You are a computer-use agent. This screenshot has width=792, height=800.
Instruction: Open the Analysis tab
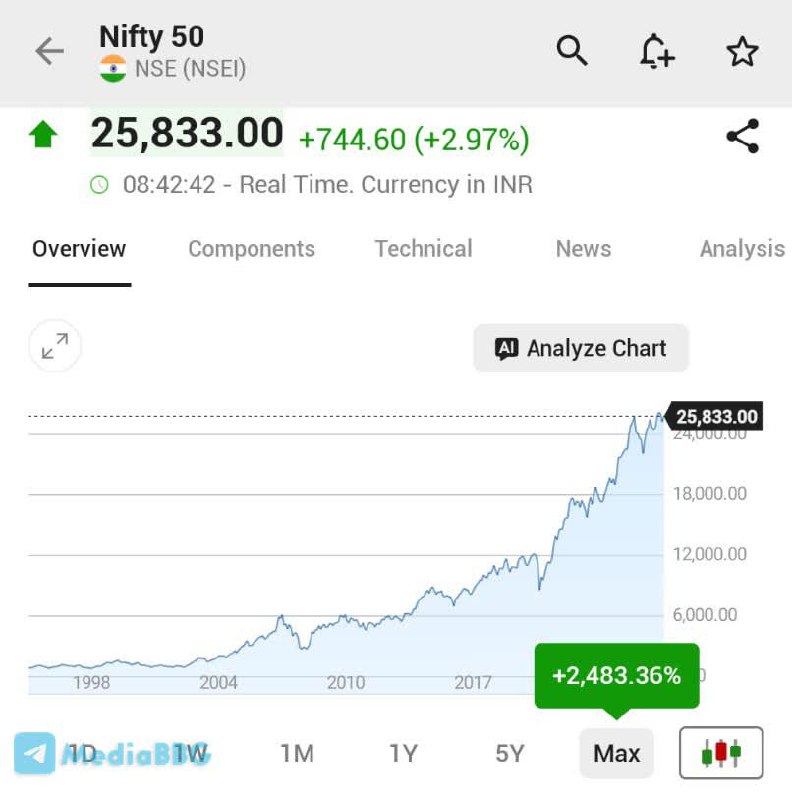[741, 249]
